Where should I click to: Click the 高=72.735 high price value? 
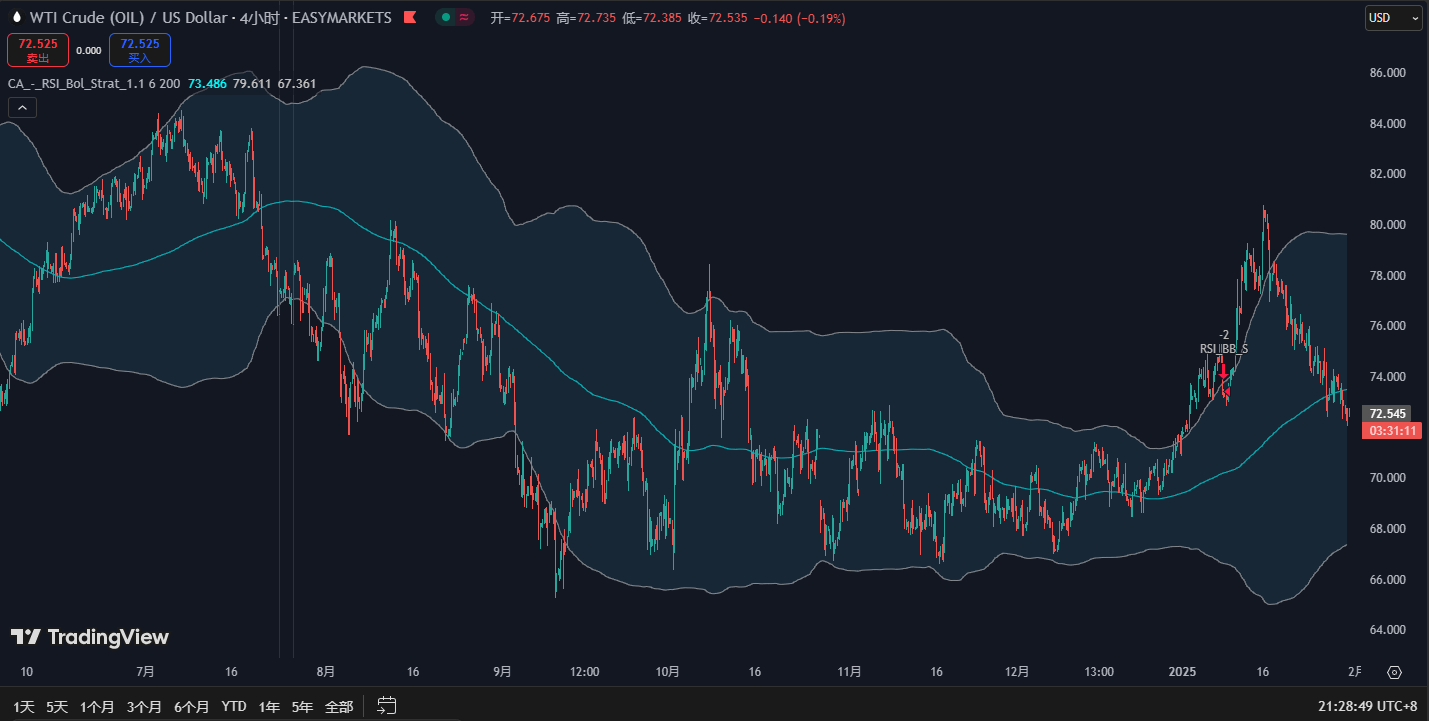pos(587,18)
